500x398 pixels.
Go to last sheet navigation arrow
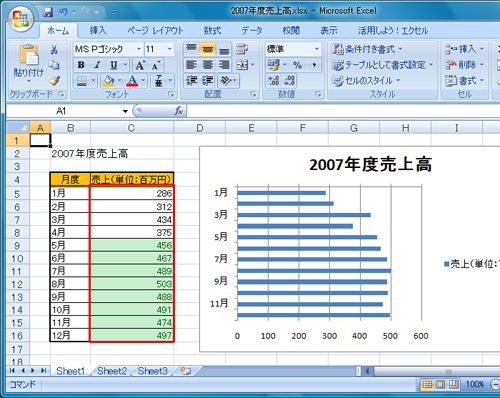(x=43, y=371)
